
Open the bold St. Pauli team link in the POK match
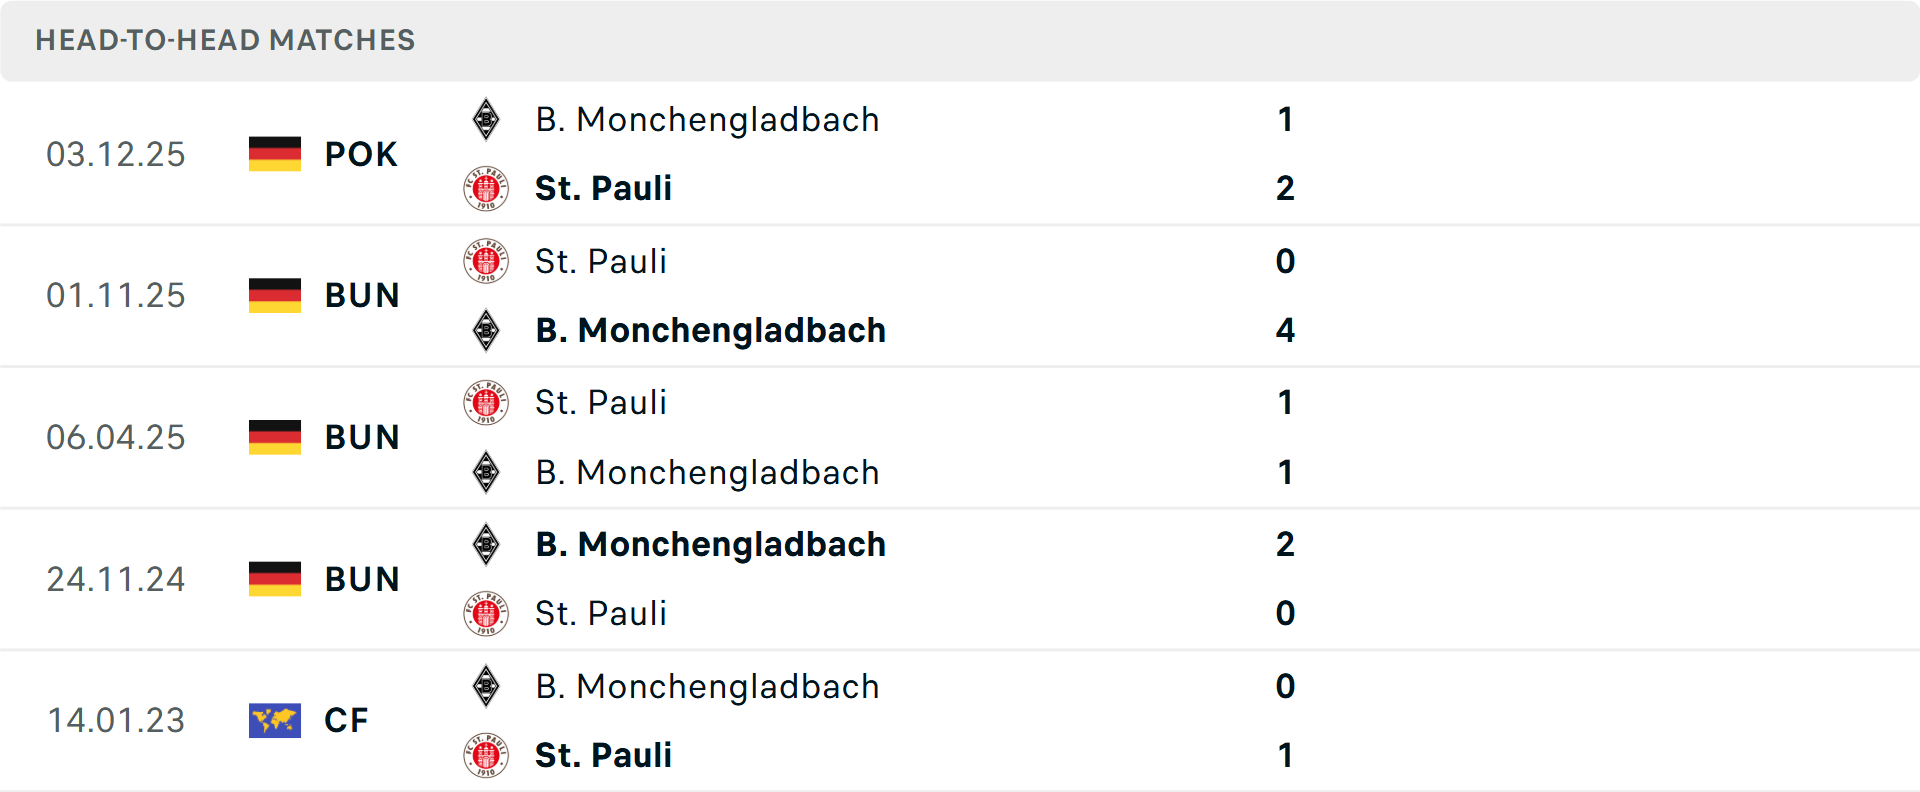(603, 188)
